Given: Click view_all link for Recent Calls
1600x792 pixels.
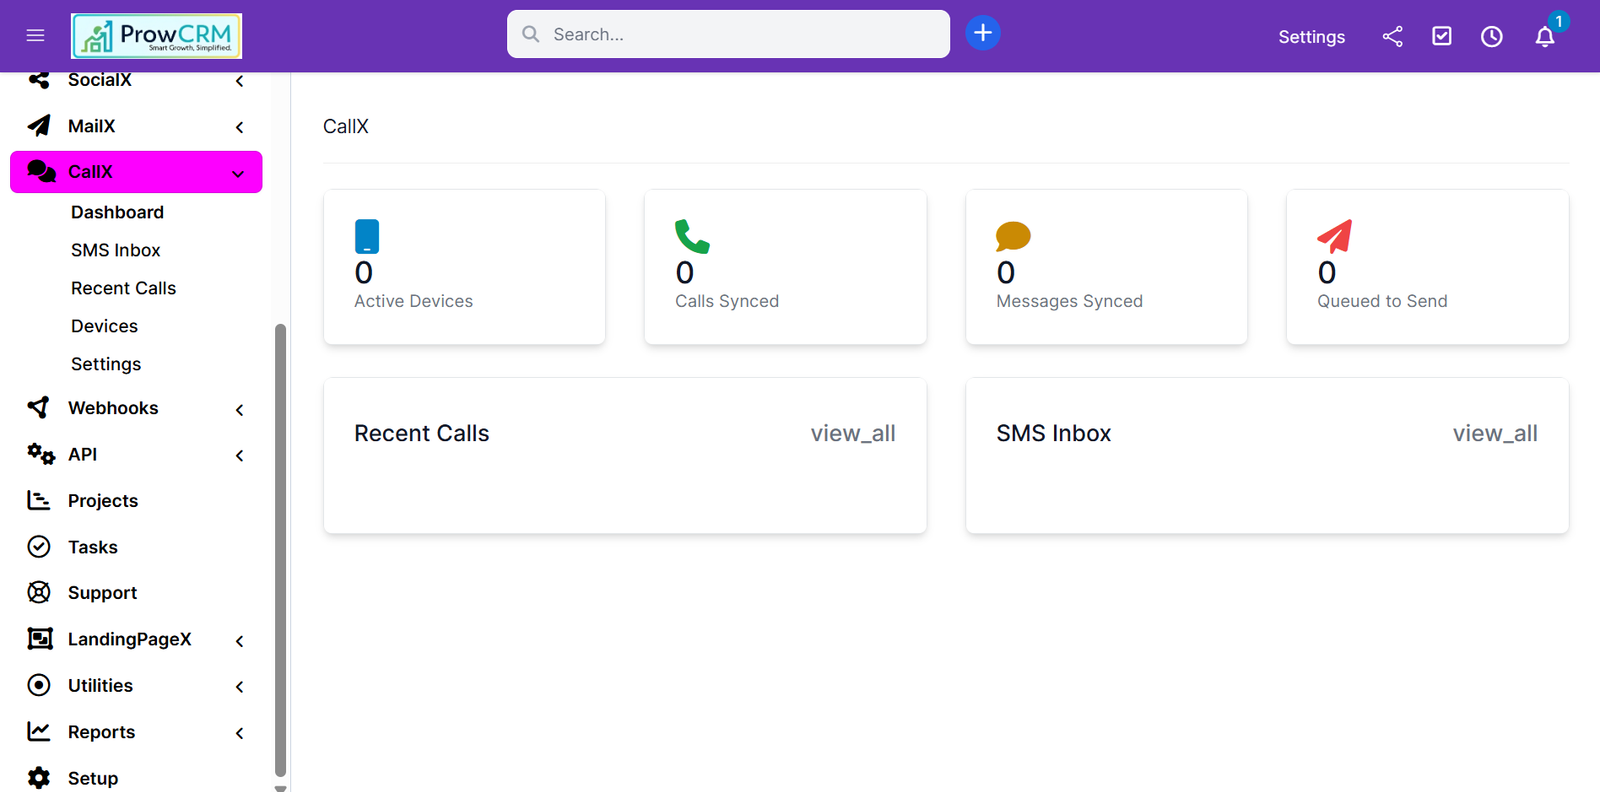Looking at the screenshot, I should 853,433.
